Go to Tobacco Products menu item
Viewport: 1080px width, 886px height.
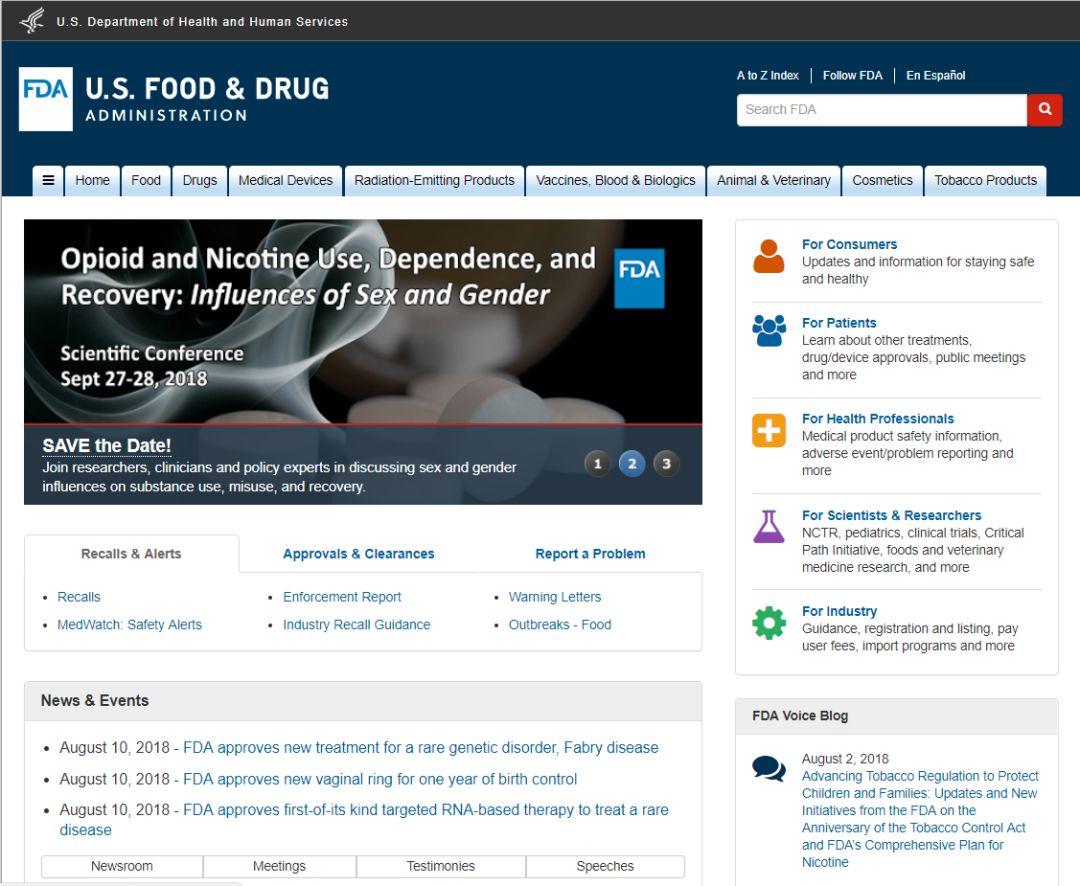click(x=985, y=181)
